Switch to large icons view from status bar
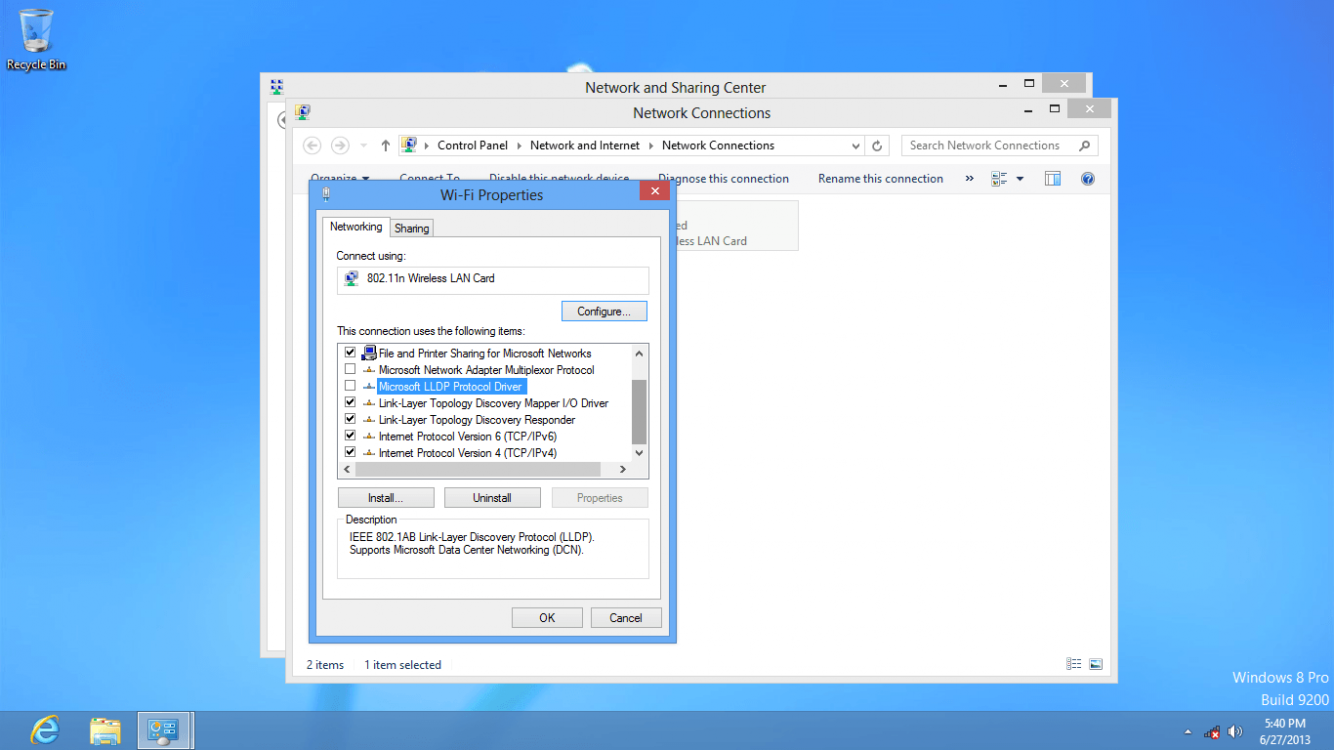The height and width of the screenshot is (750, 1334). click(1095, 664)
